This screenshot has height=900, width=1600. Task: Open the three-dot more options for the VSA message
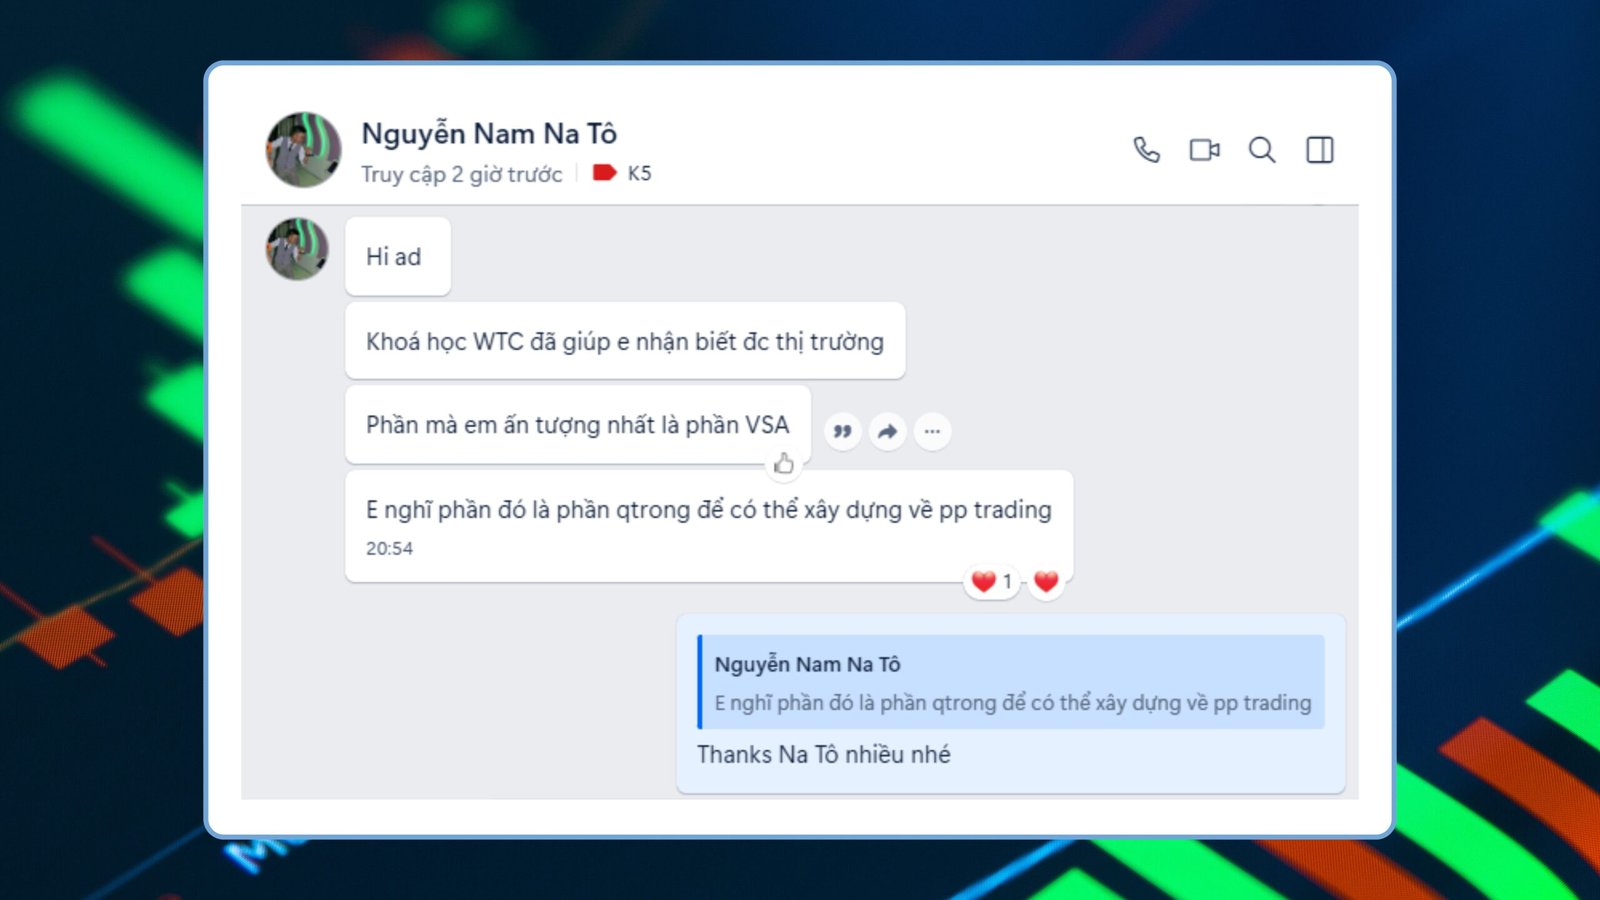(x=932, y=431)
